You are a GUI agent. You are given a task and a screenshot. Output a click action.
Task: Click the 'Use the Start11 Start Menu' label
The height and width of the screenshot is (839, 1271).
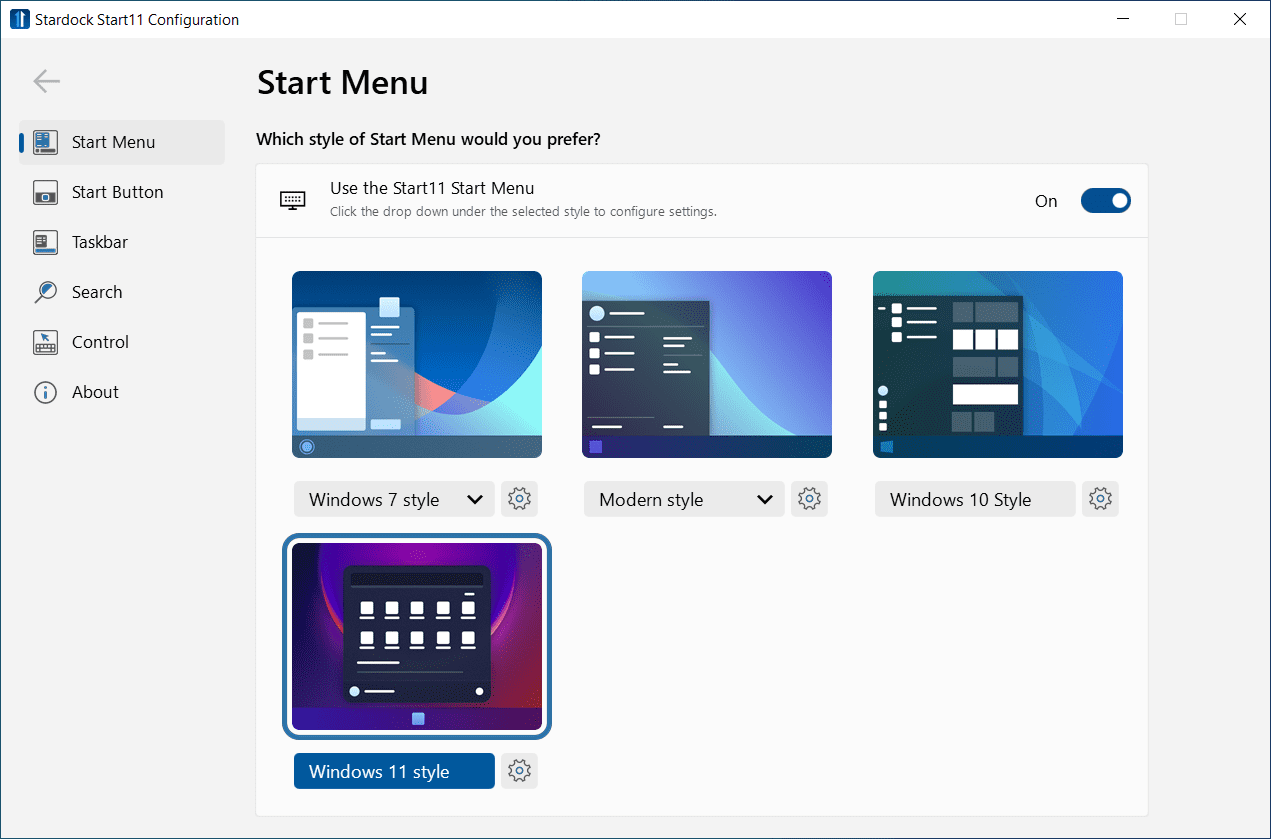click(x=432, y=188)
